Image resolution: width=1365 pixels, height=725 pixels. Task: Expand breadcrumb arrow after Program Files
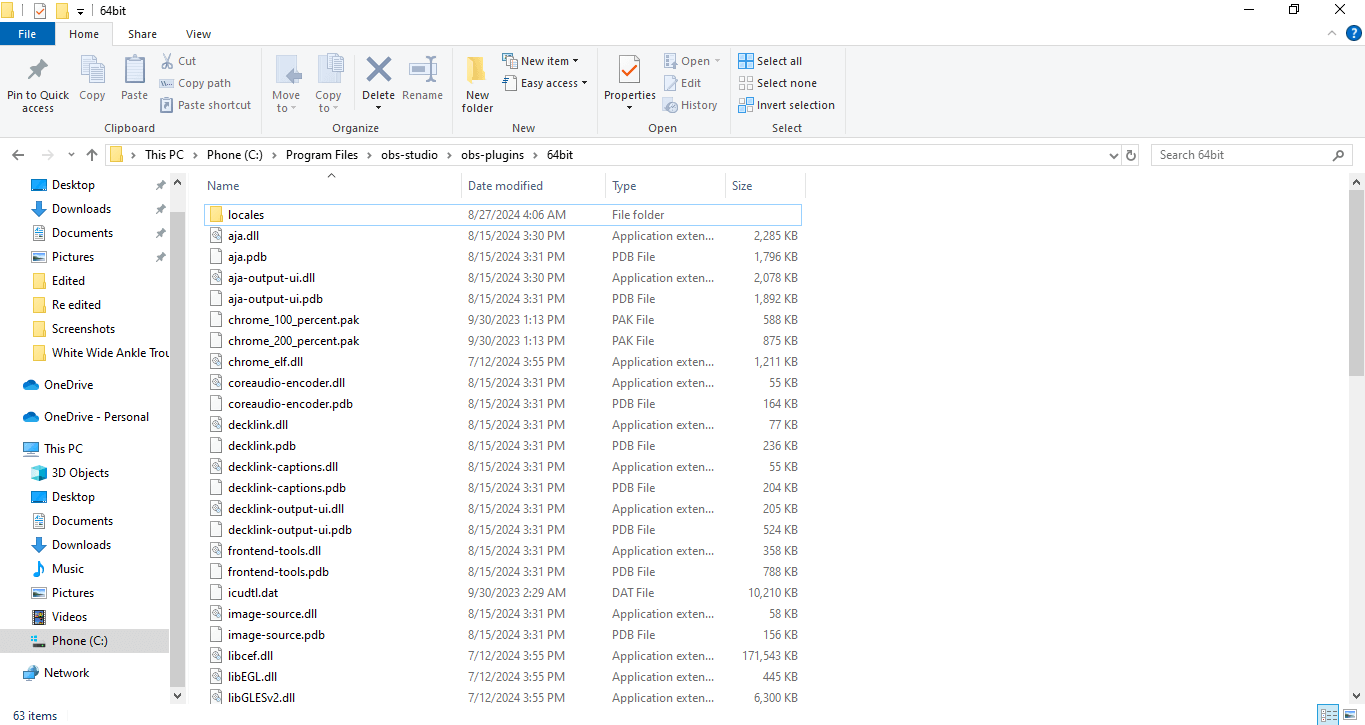click(x=369, y=155)
